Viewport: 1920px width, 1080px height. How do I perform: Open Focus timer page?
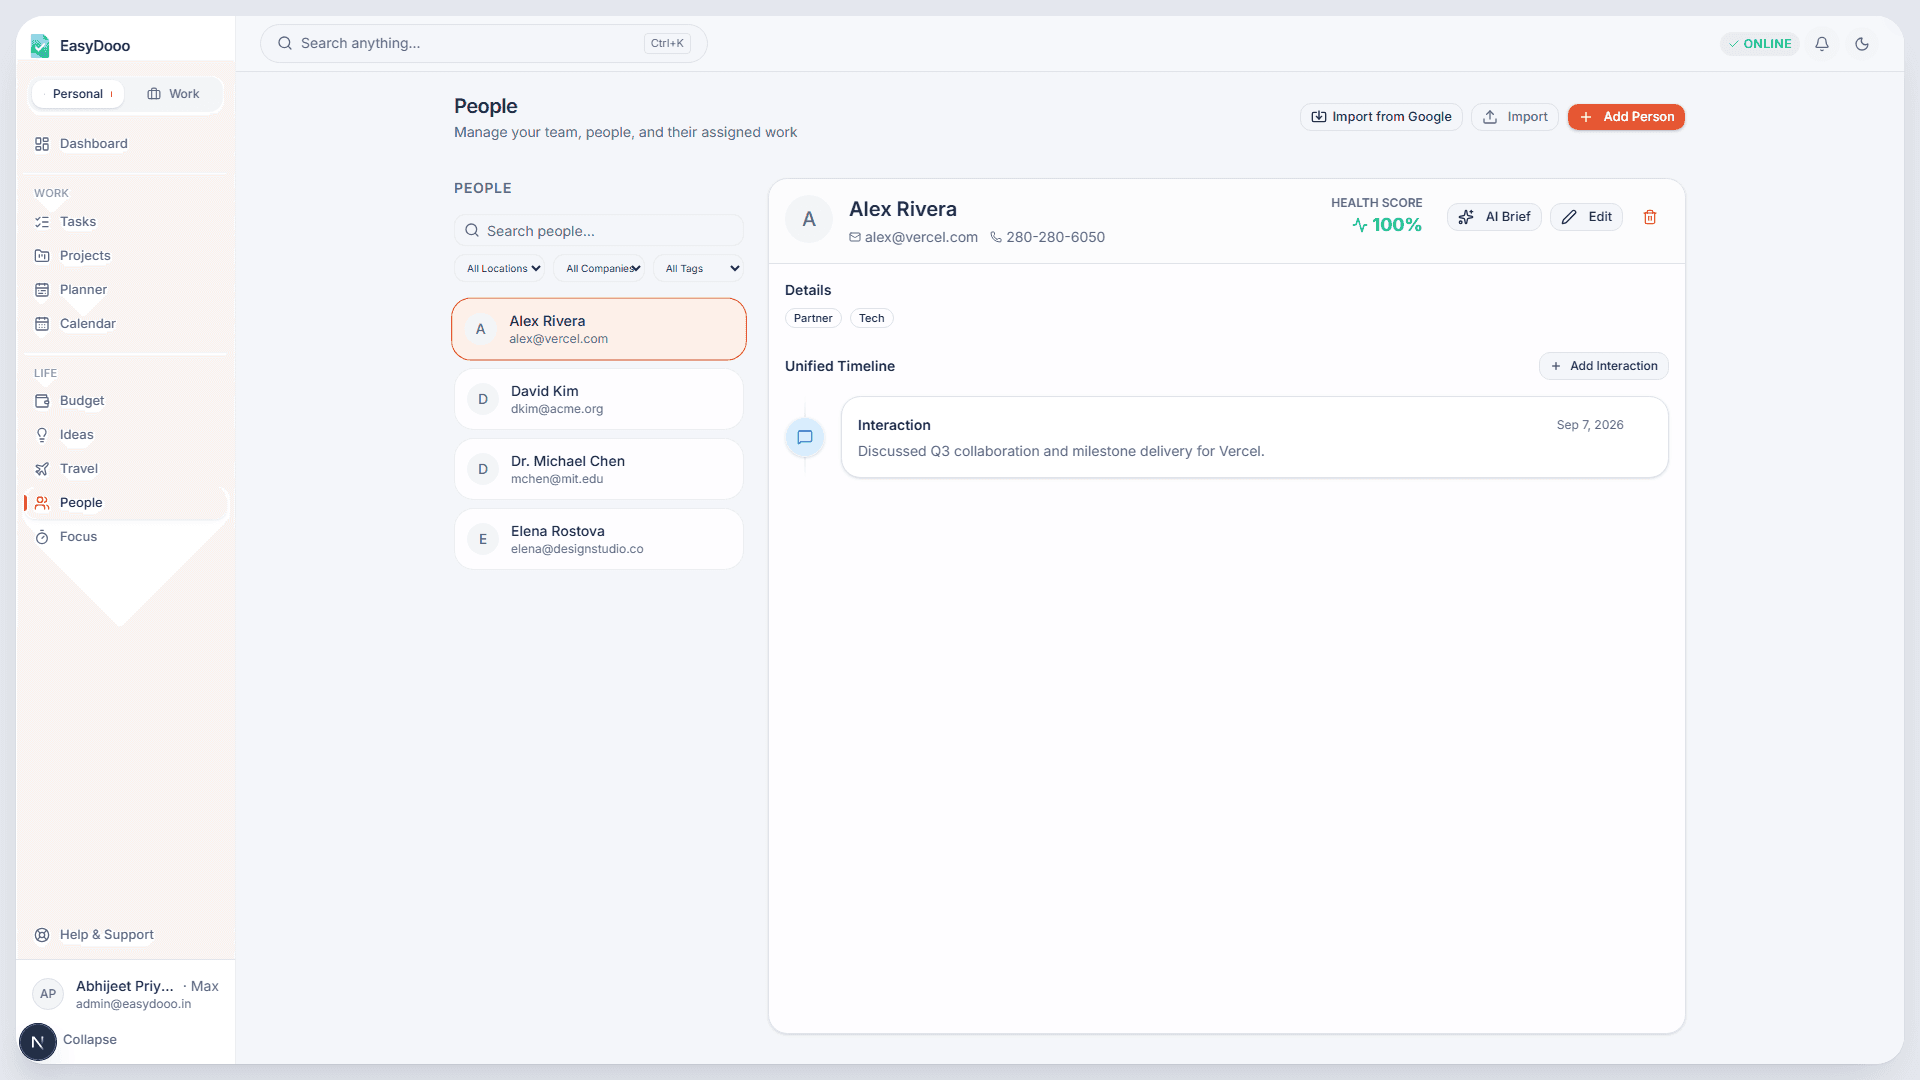[126, 537]
